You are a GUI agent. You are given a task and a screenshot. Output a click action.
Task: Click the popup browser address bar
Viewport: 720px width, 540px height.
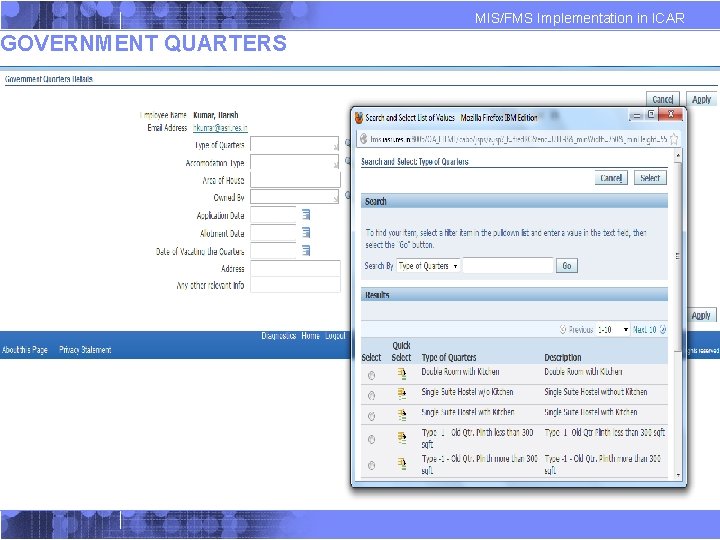(518, 139)
